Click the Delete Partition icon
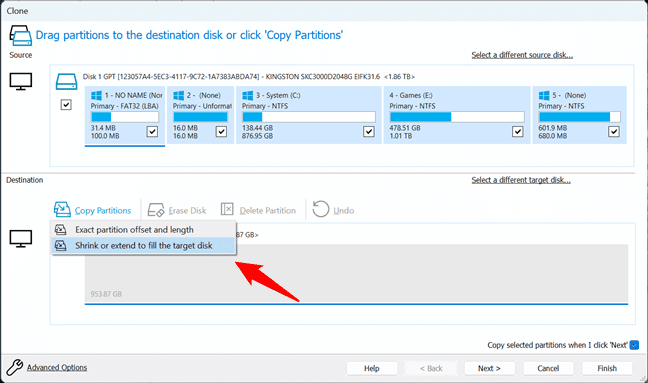This screenshot has width=648, height=383. pyautogui.click(x=227, y=209)
